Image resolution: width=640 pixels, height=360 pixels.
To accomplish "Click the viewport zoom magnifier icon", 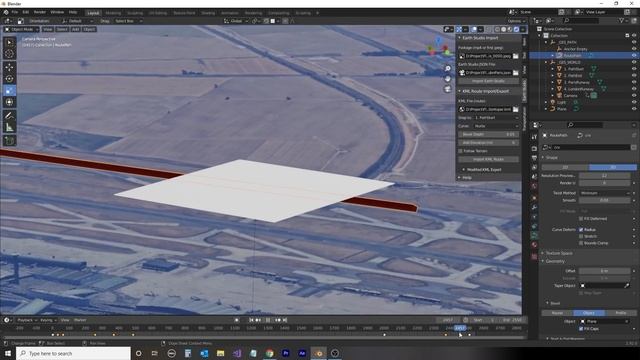I will [448, 69].
